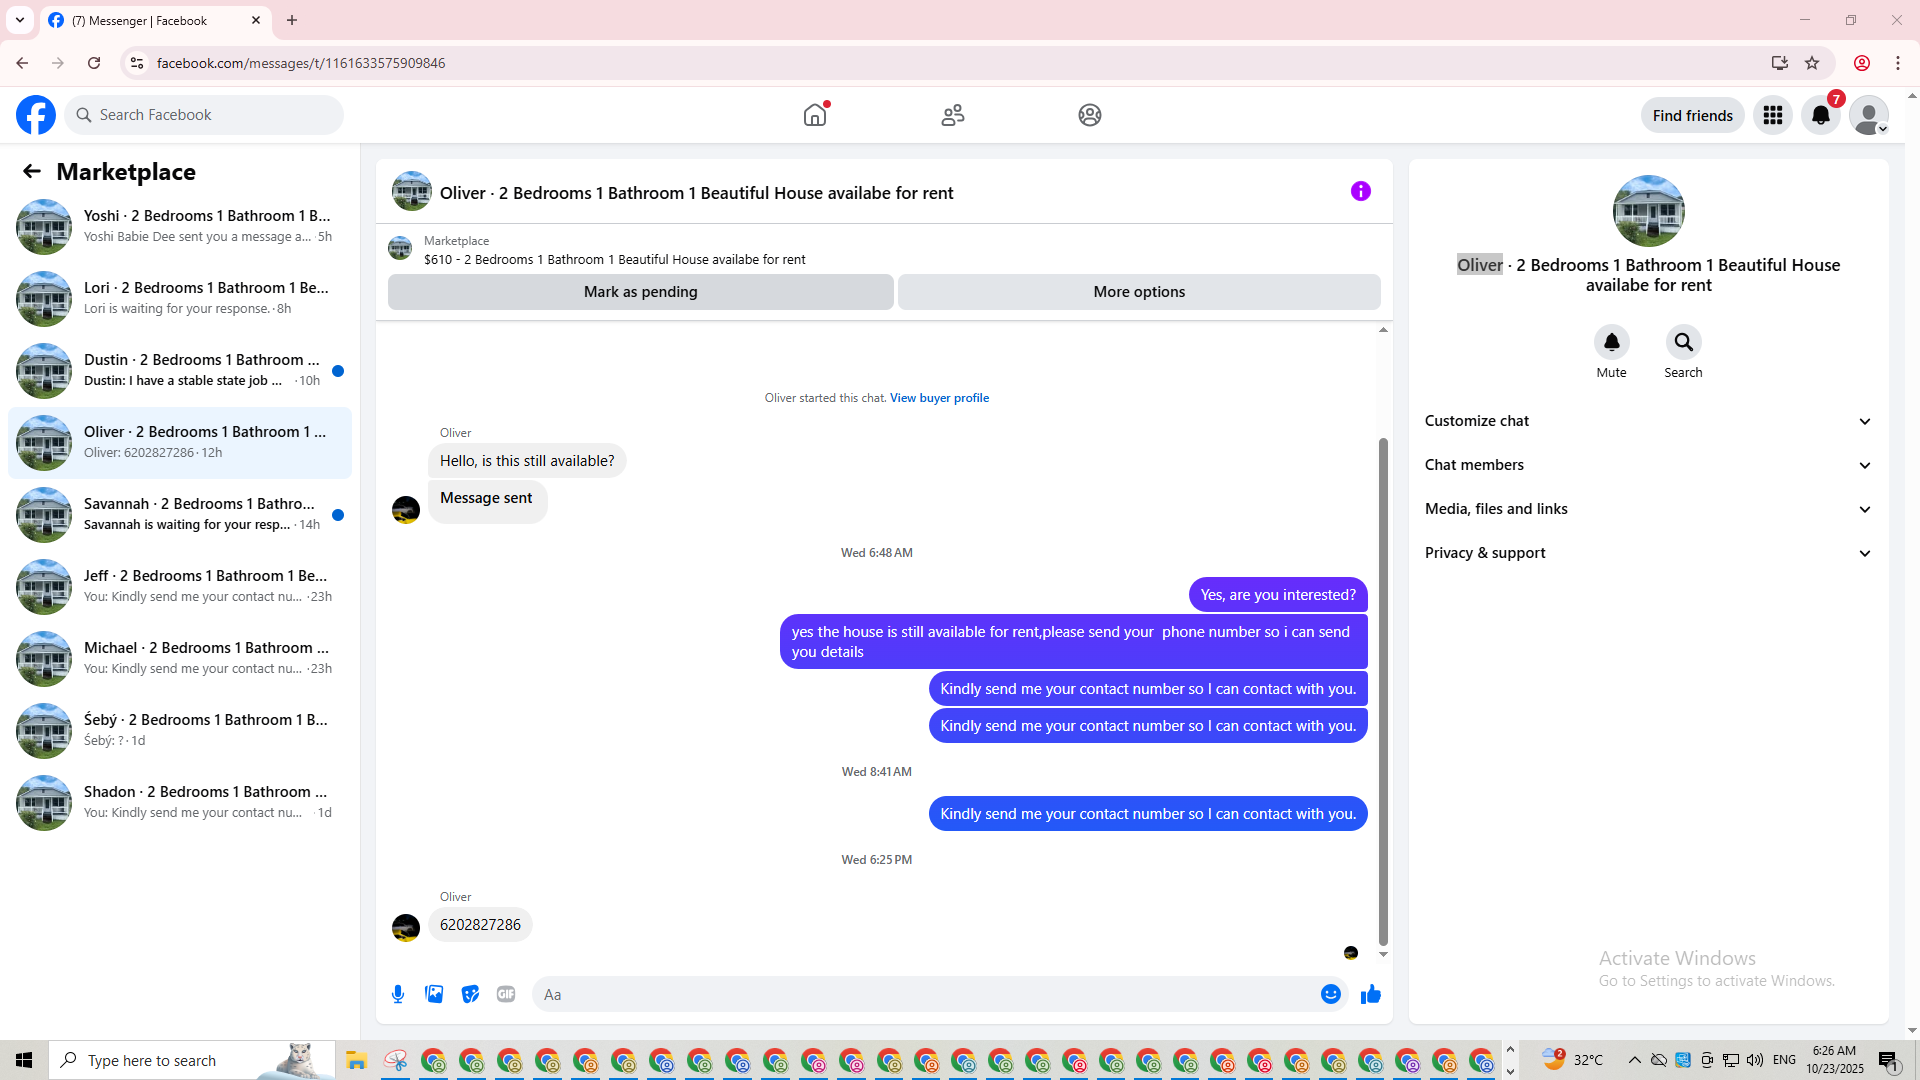Open View buyer profile link
This screenshot has height=1080, width=1920.
tap(939, 398)
